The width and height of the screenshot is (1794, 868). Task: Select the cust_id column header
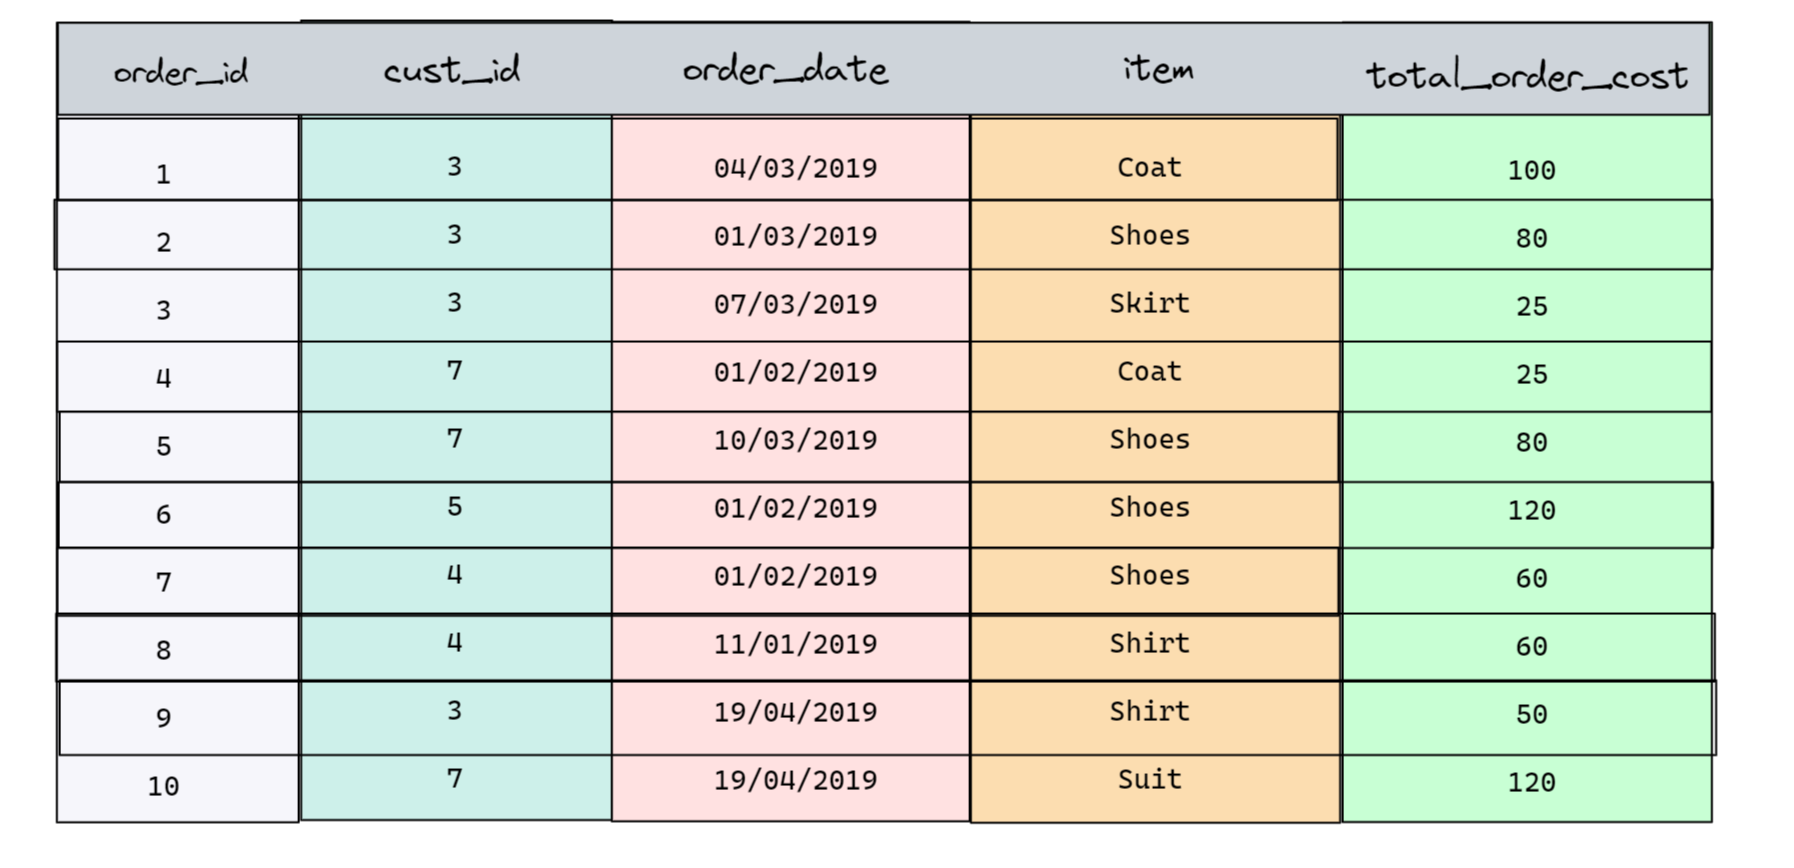(455, 68)
